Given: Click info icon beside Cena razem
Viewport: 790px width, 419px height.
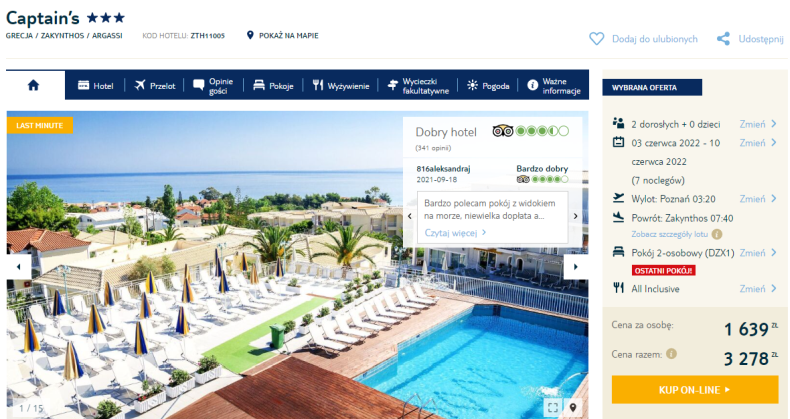Looking at the screenshot, I should 671,354.
